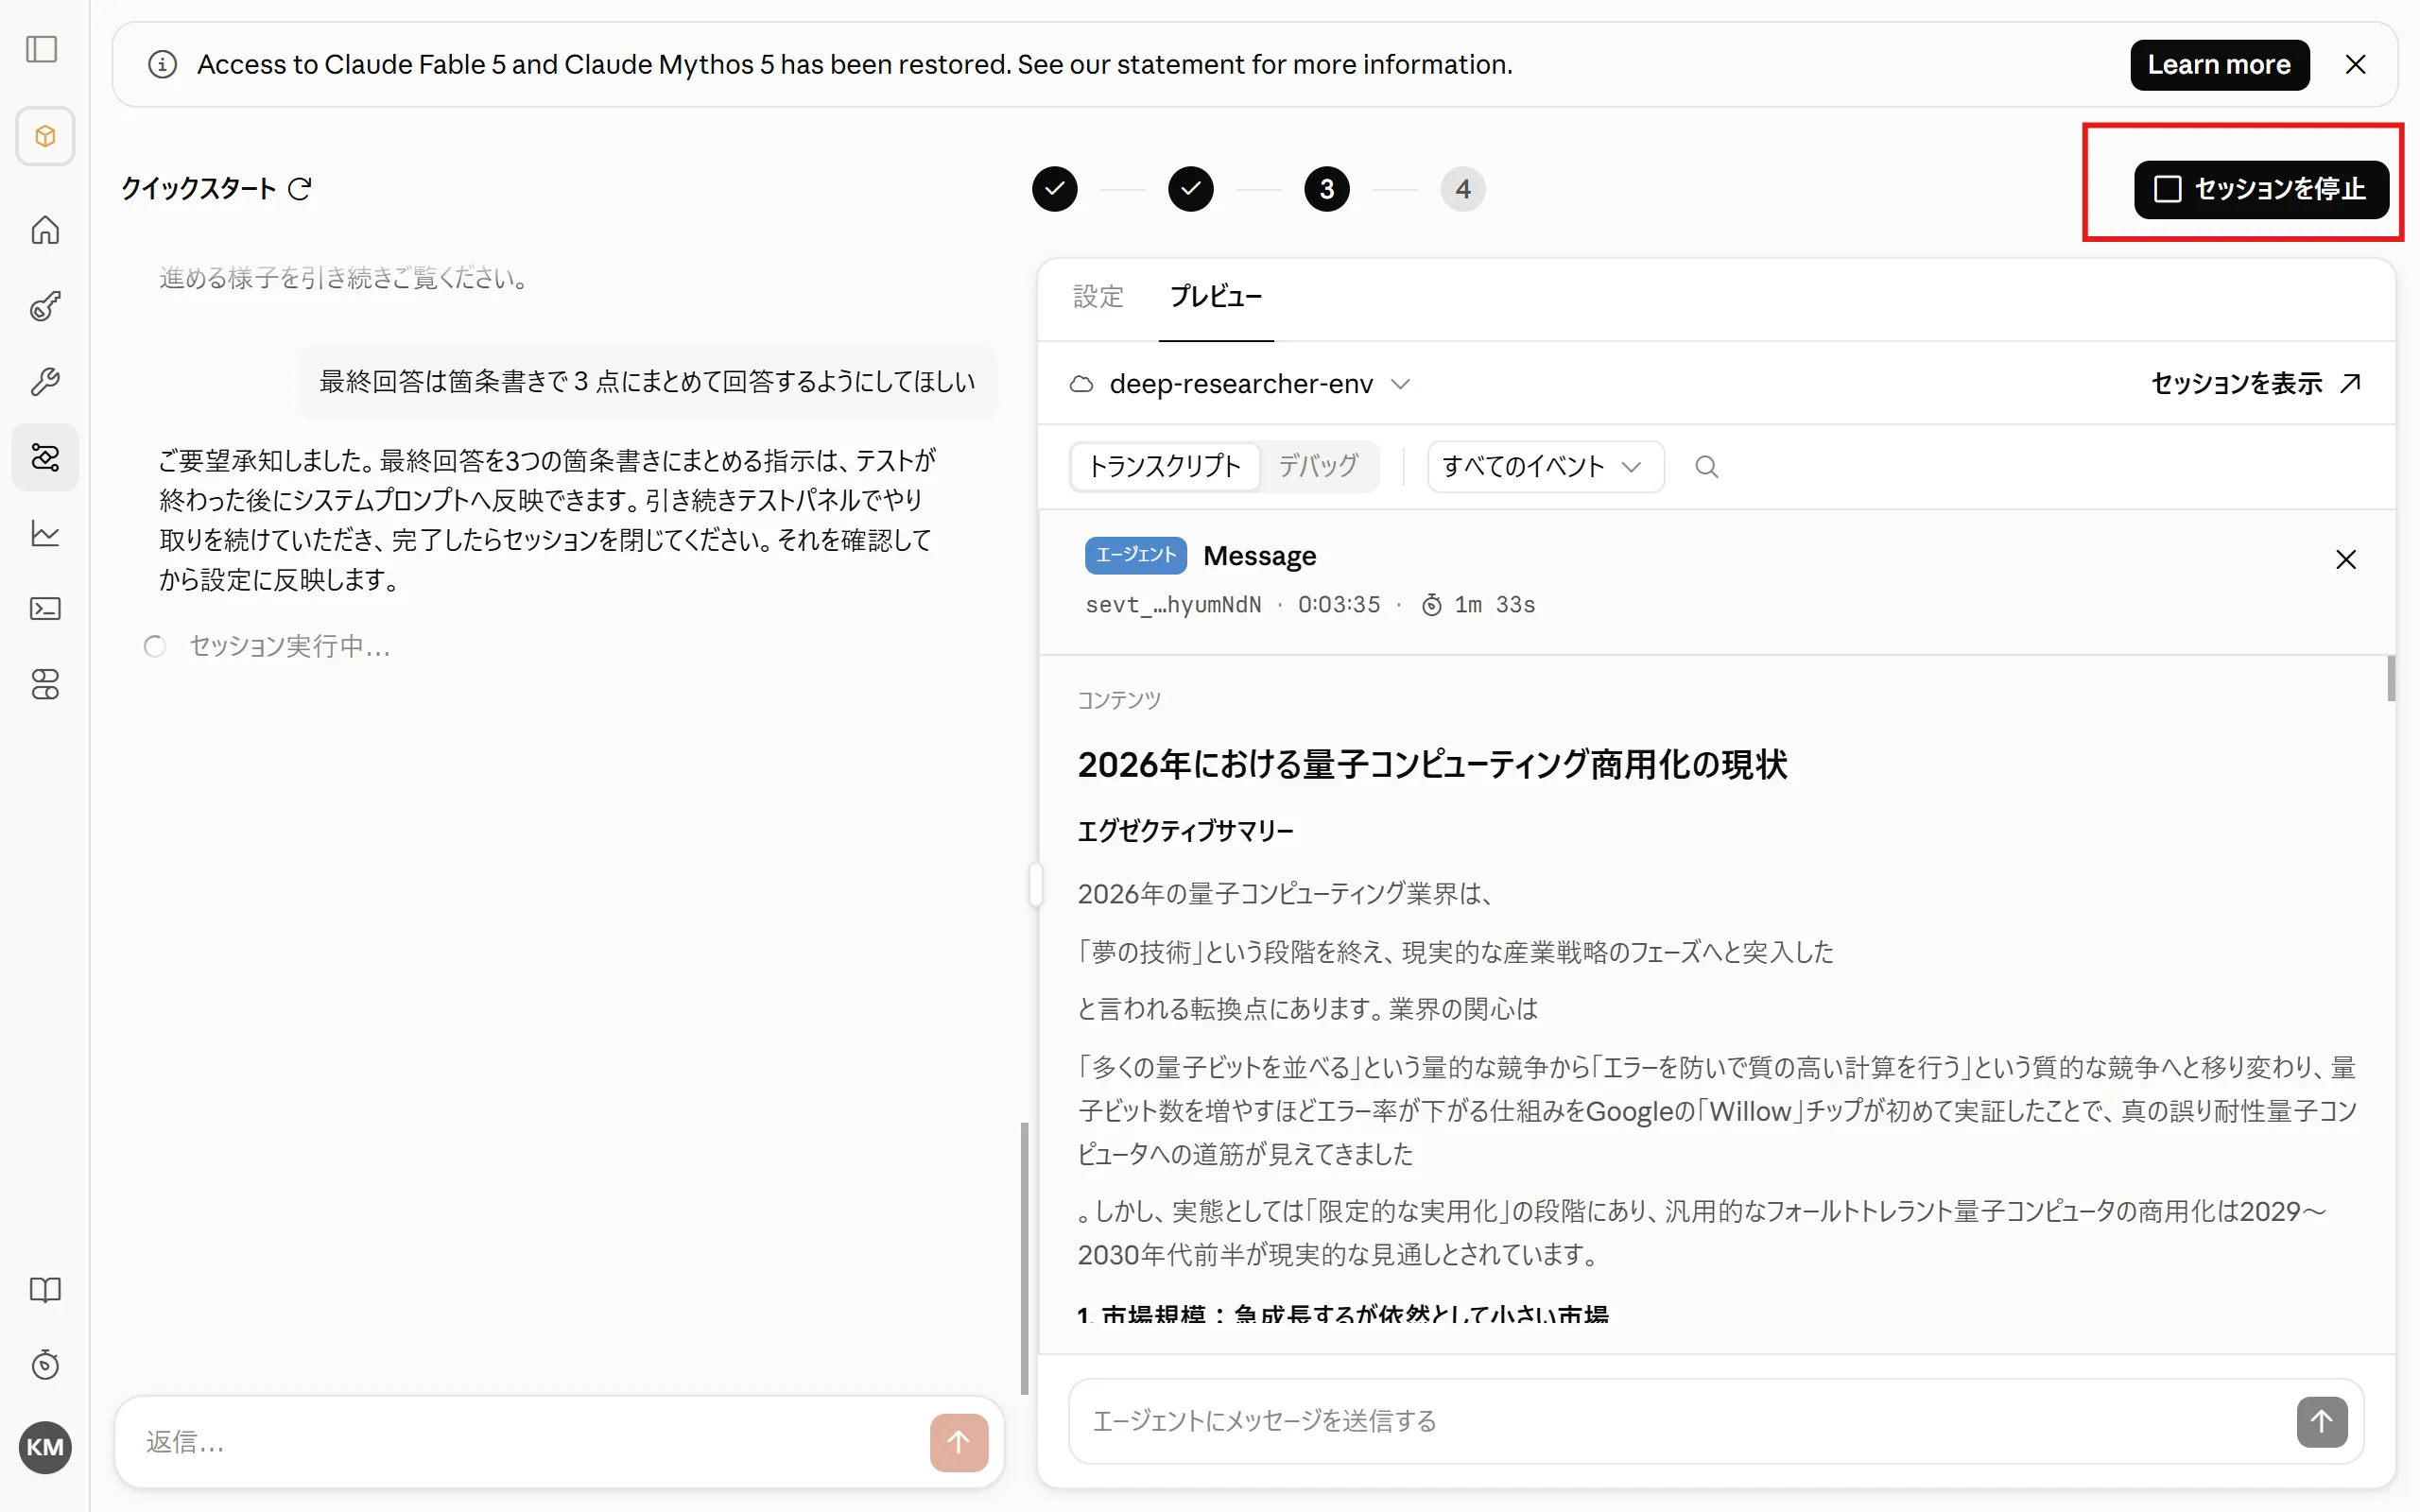The width and height of the screenshot is (2420, 1512).
Task: Go to completed step one checkmark
Action: (1054, 189)
